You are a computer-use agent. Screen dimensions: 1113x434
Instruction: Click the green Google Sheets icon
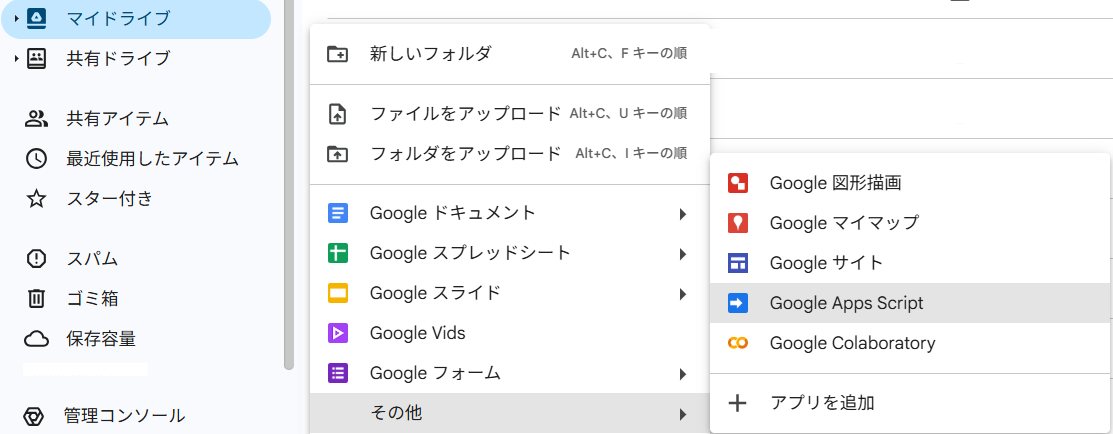[x=338, y=253]
